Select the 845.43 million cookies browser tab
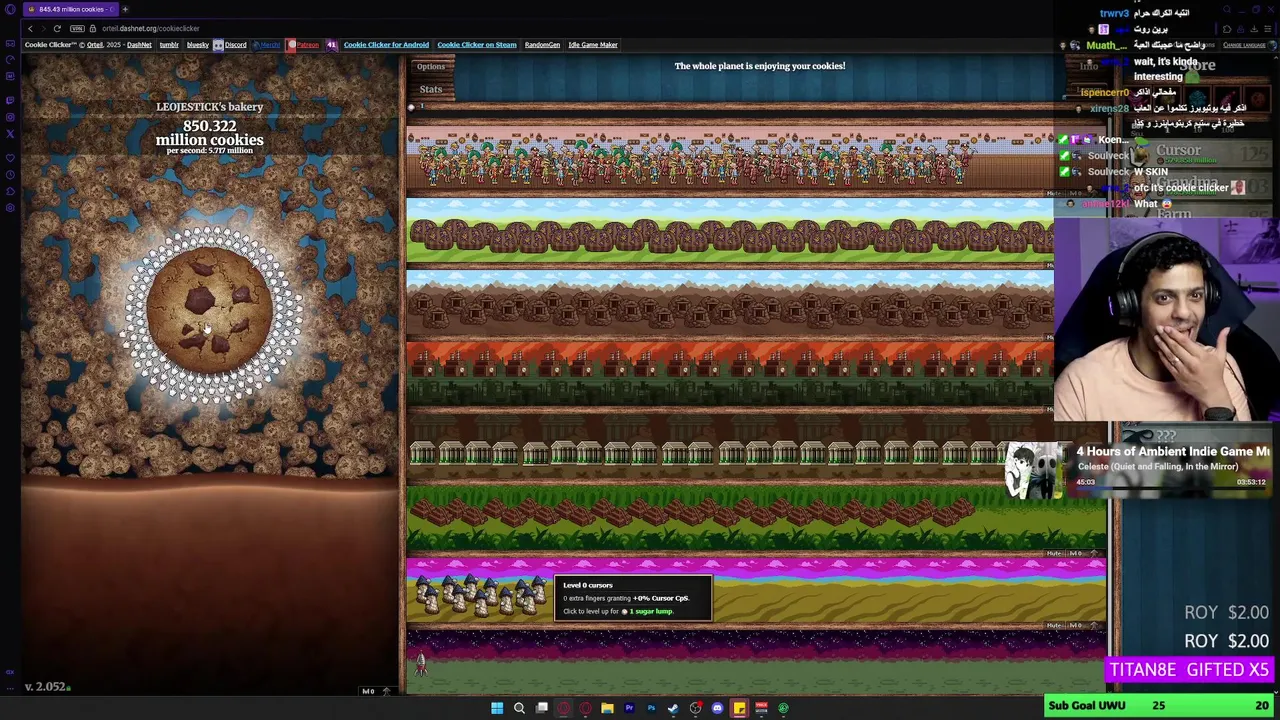The width and height of the screenshot is (1280, 720). click(x=70, y=9)
